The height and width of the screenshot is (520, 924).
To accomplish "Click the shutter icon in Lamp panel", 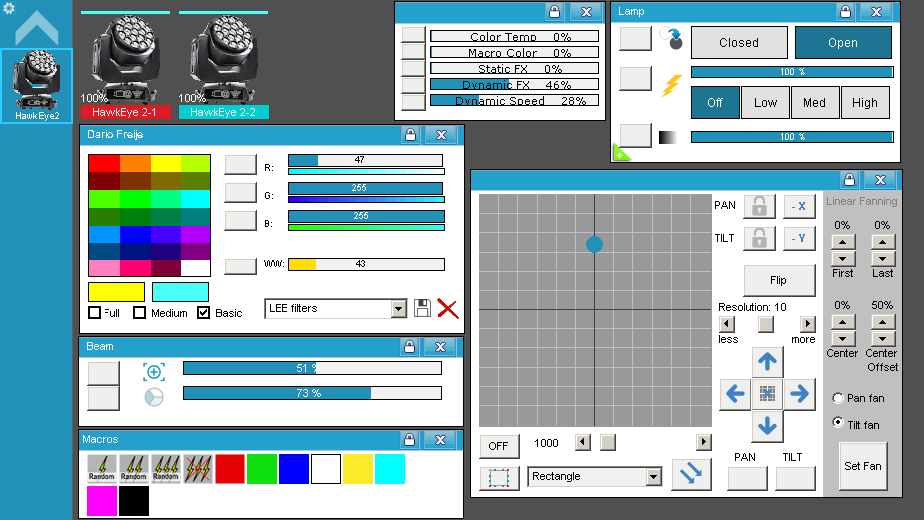I will 671,39.
